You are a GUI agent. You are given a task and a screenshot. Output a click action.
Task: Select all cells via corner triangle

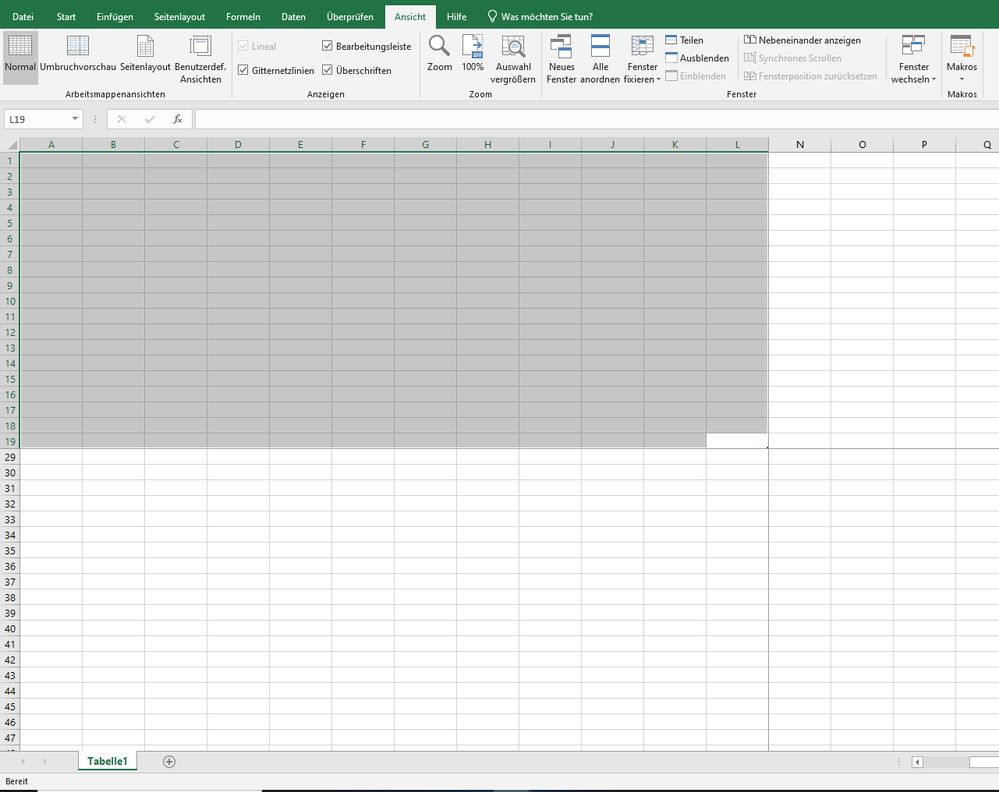coord(10,145)
